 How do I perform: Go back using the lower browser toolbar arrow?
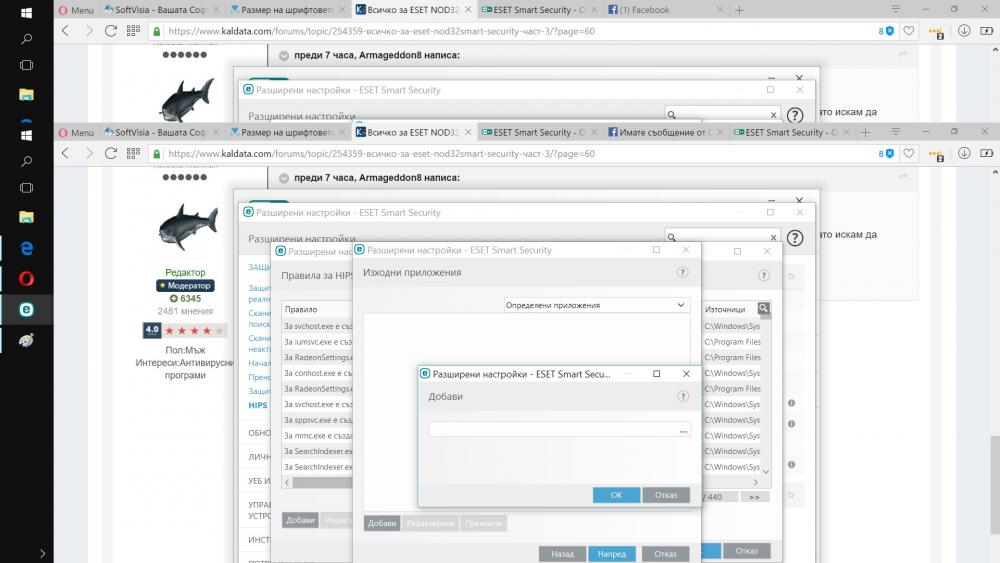pos(65,154)
